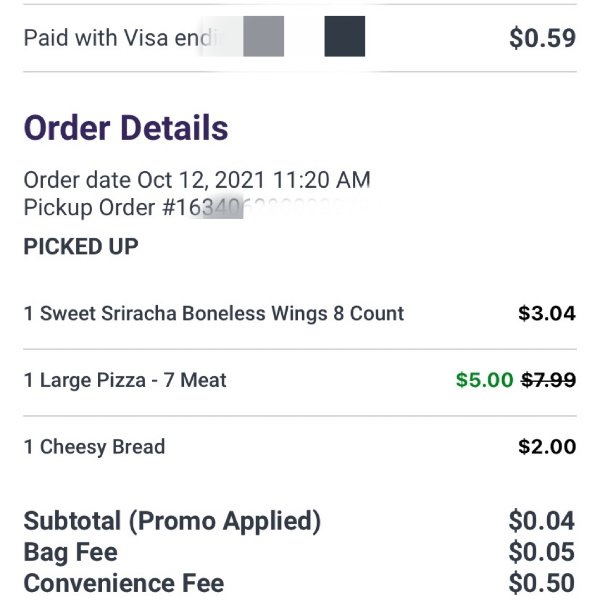
Task: Tap the order date Oct 12, 2021 line
Action: [x=197, y=180]
